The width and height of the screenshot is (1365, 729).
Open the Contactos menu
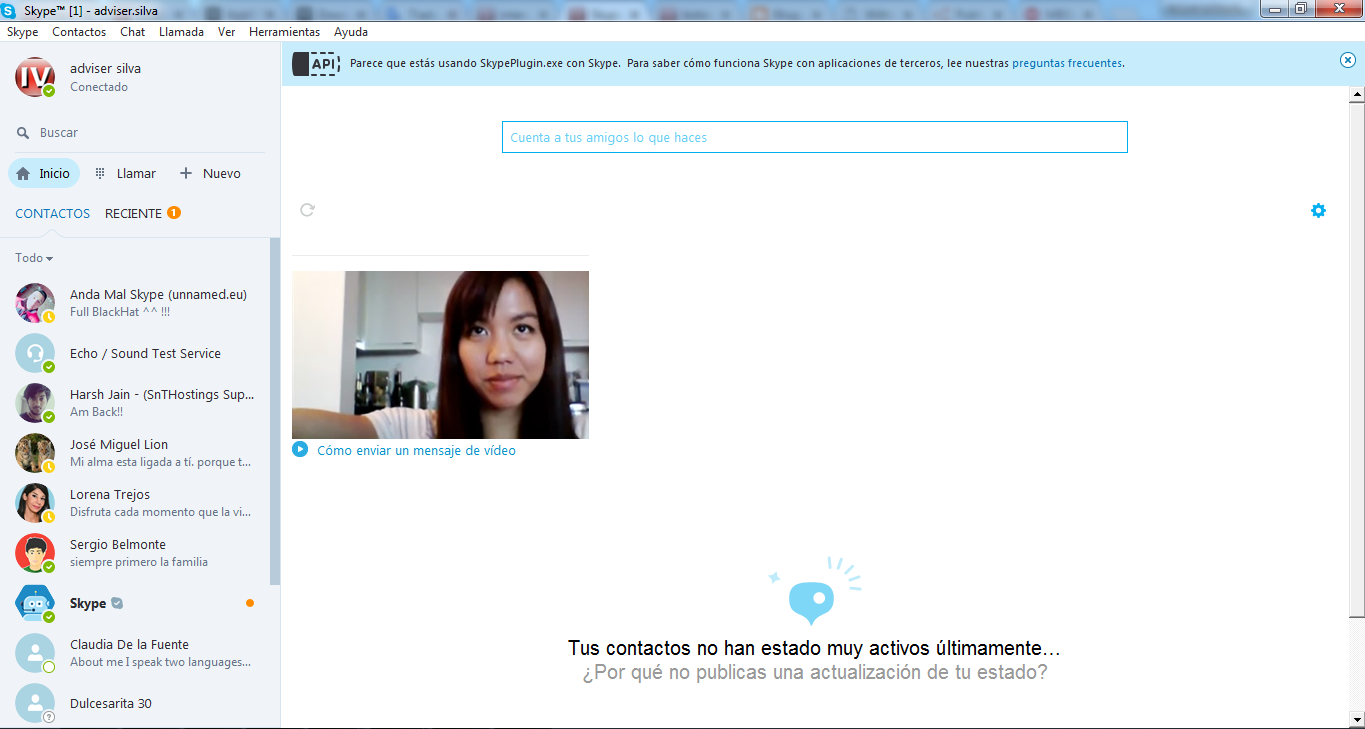click(79, 32)
